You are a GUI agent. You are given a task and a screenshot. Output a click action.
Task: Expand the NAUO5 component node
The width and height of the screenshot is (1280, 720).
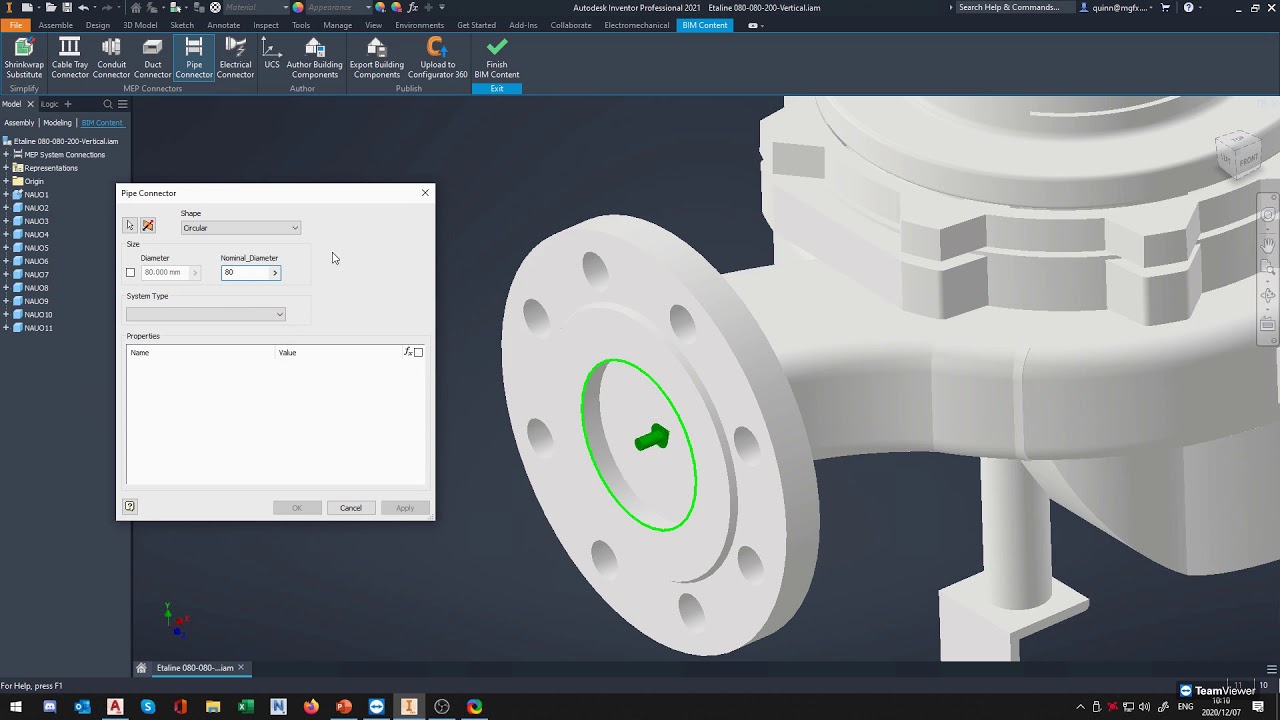click(6, 248)
